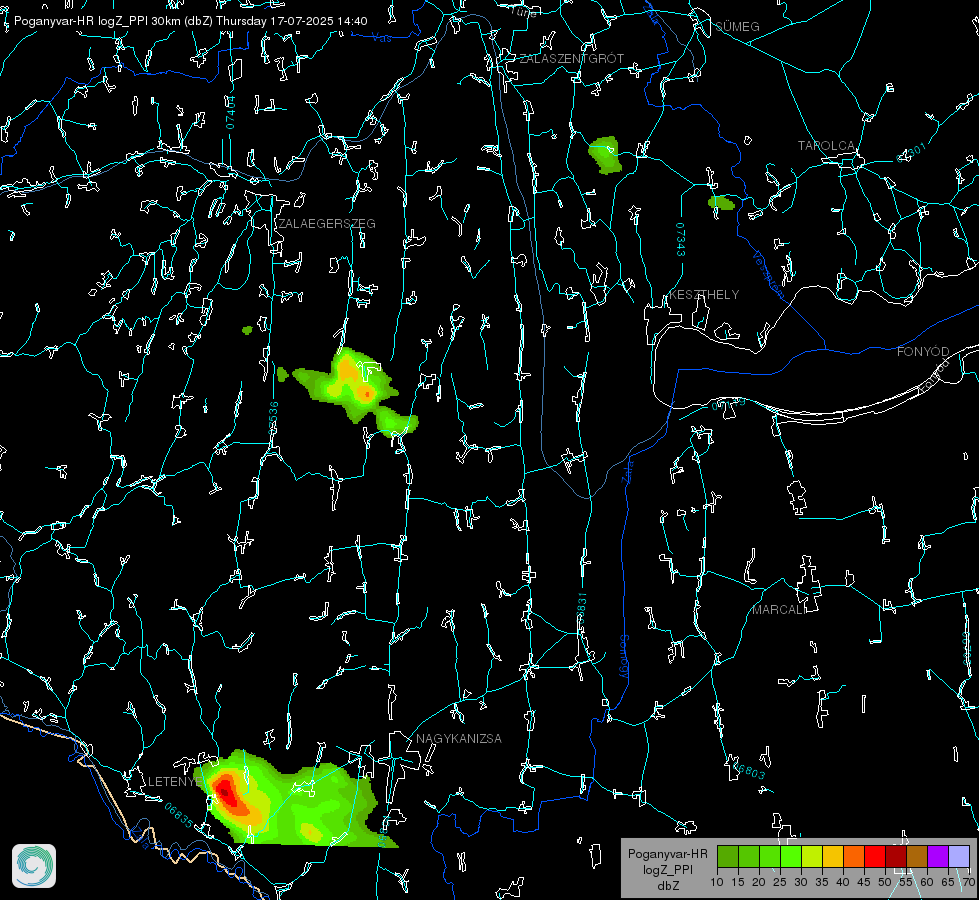
Task: Click the ZALASZENTGRÓT city label
Action: click(x=571, y=59)
